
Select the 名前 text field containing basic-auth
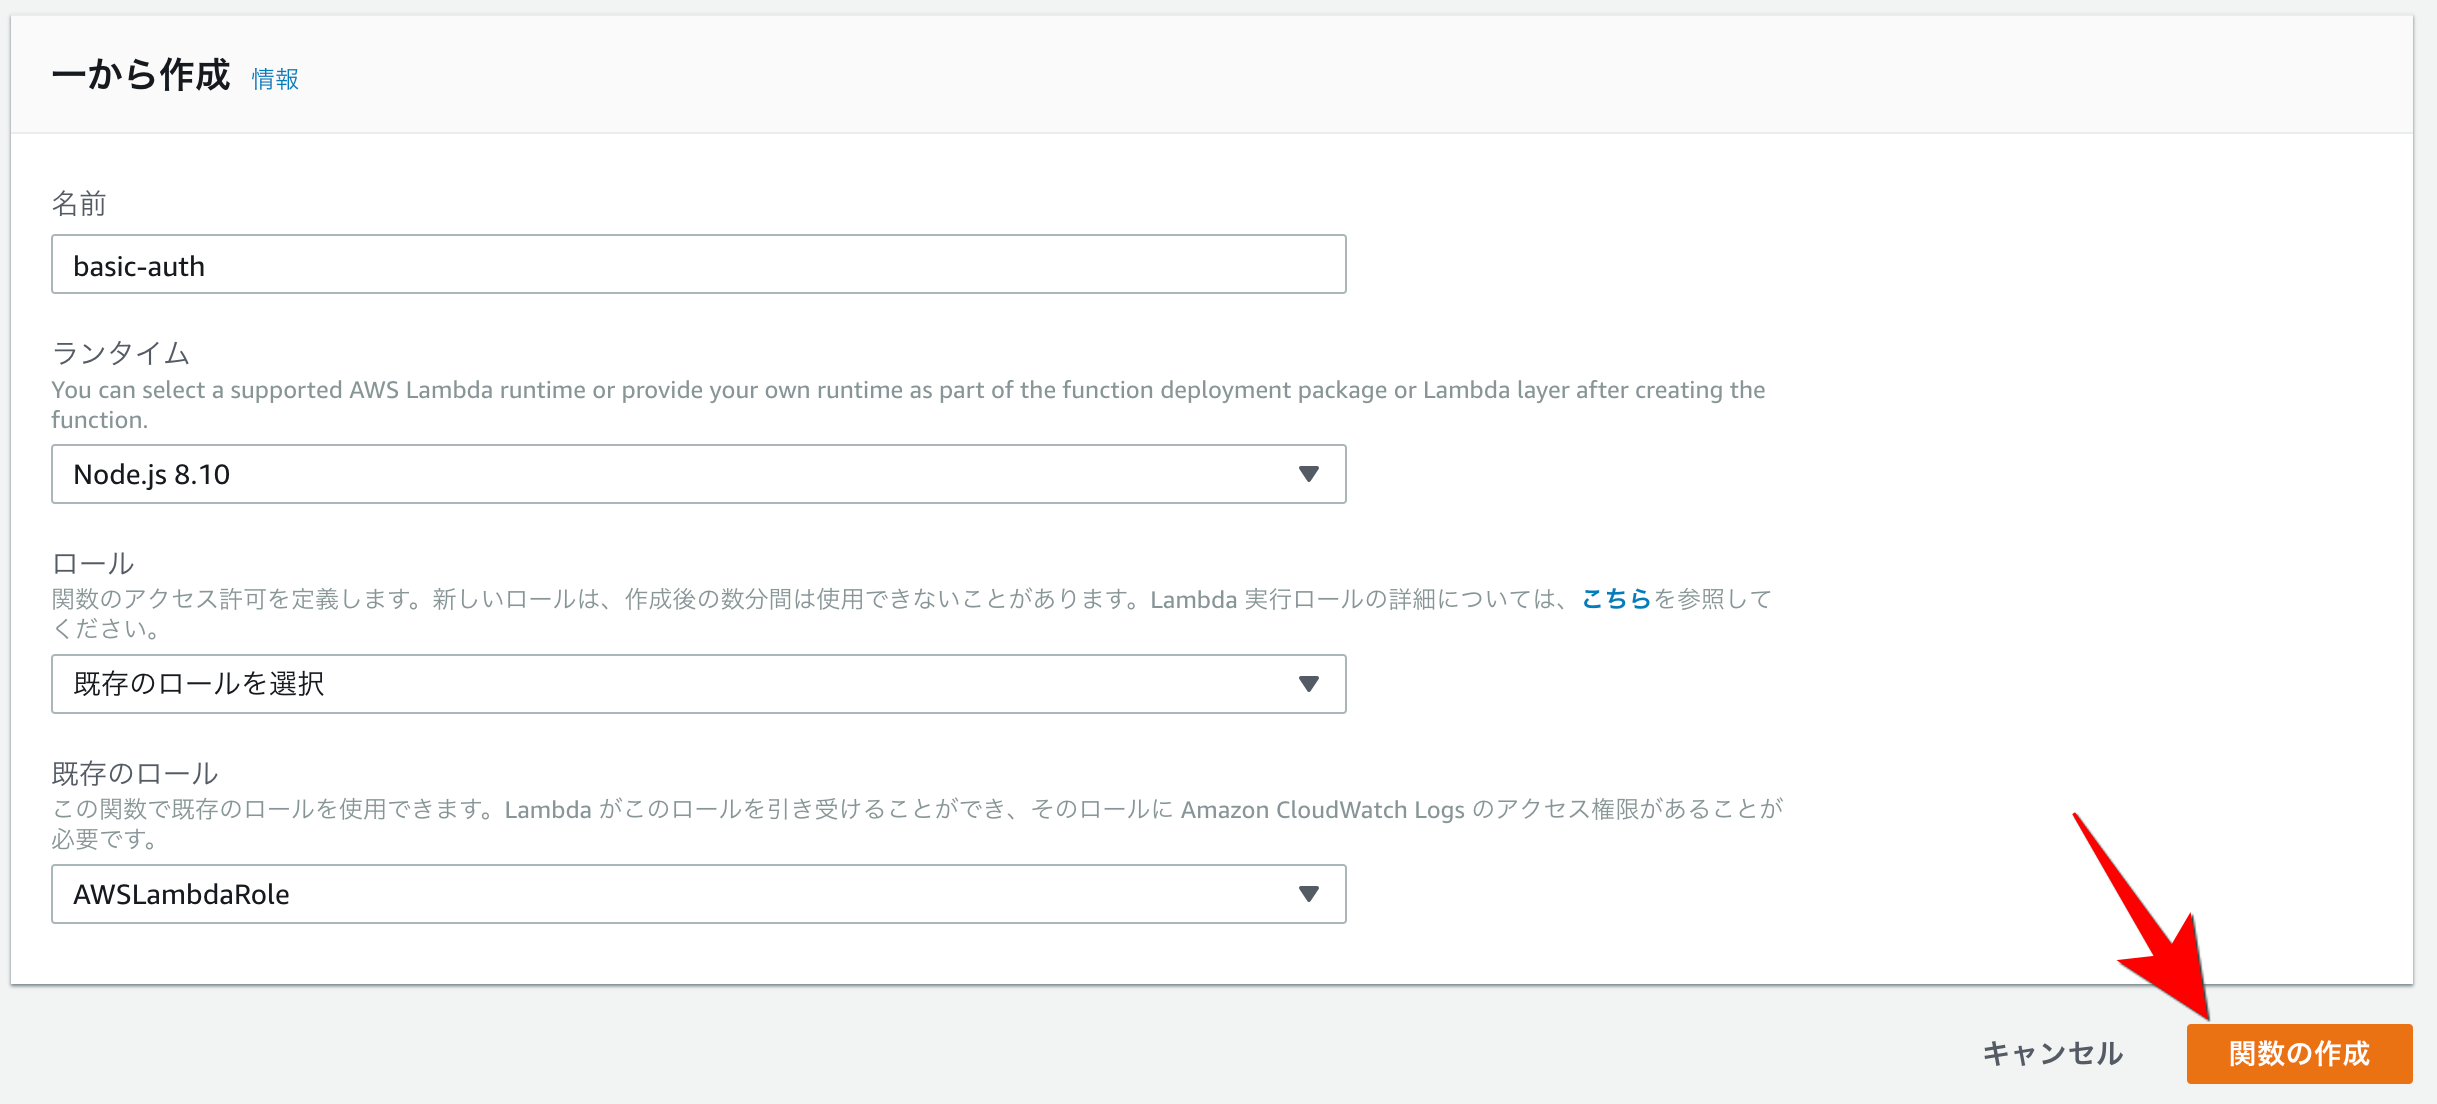tap(698, 265)
